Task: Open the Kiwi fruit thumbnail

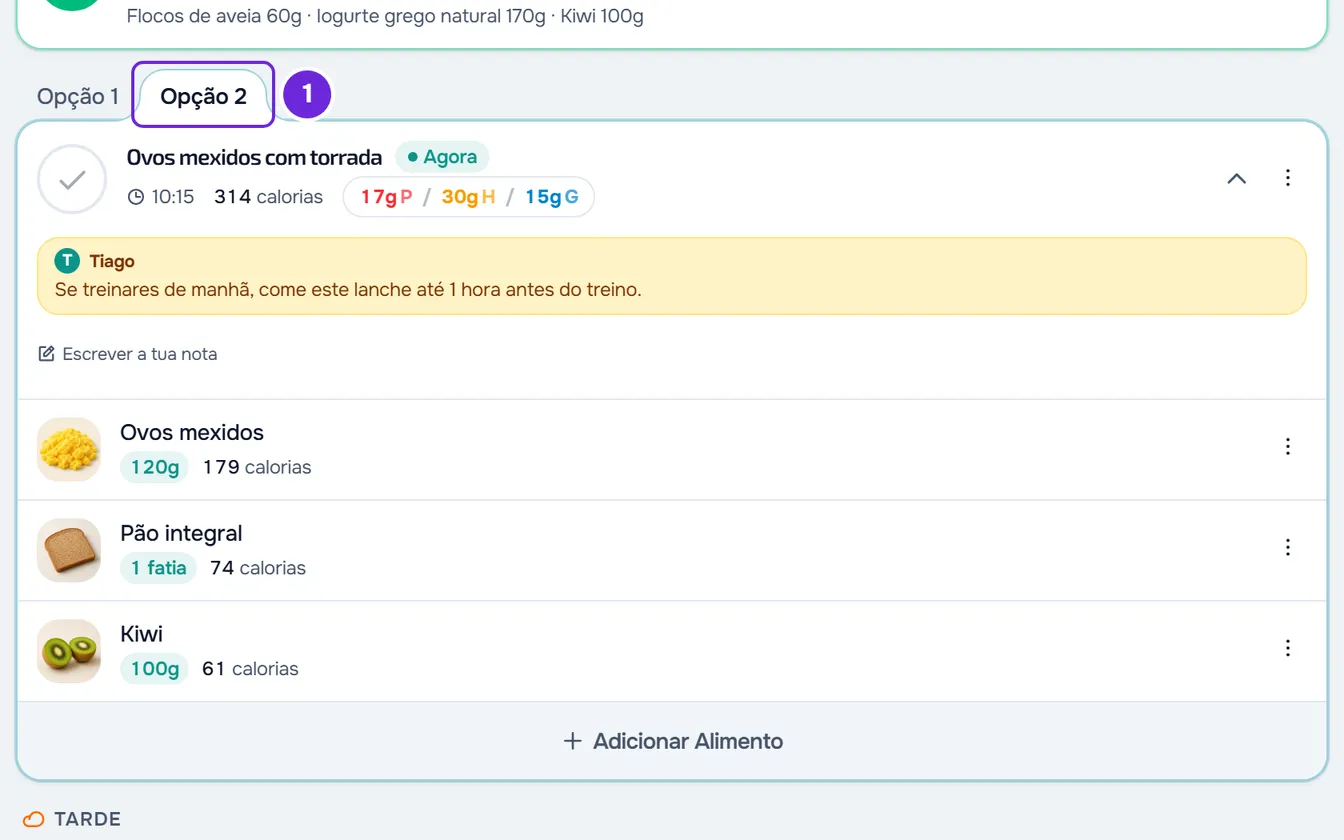Action: (x=69, y=652)
